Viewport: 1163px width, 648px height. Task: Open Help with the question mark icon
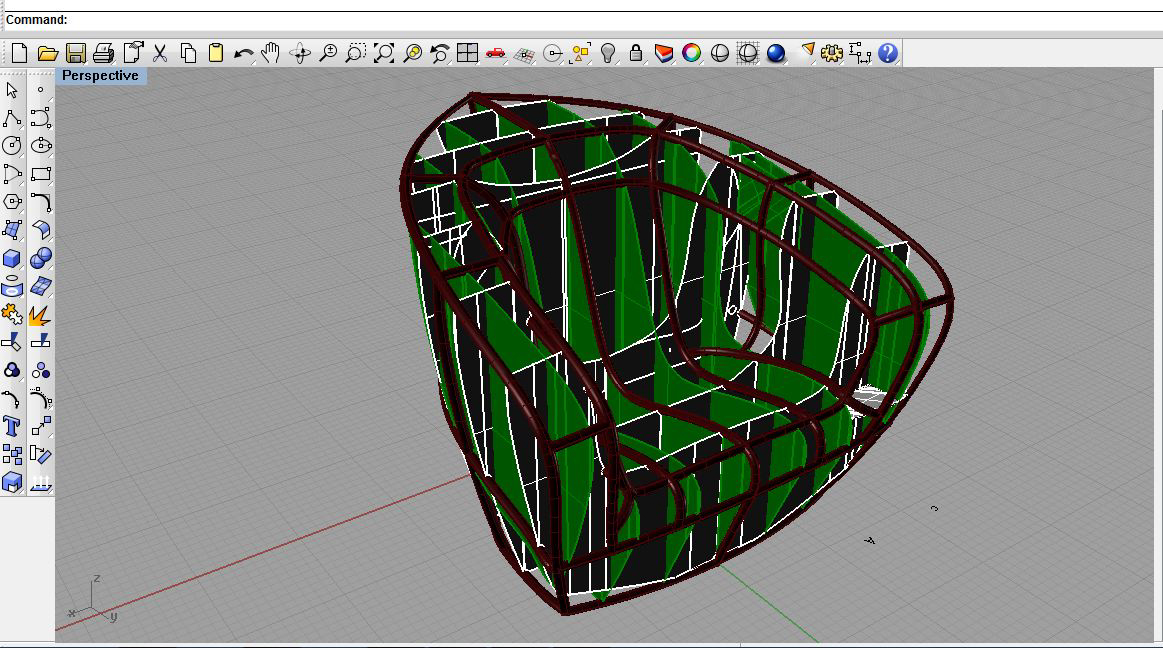(x=888, y=53)
